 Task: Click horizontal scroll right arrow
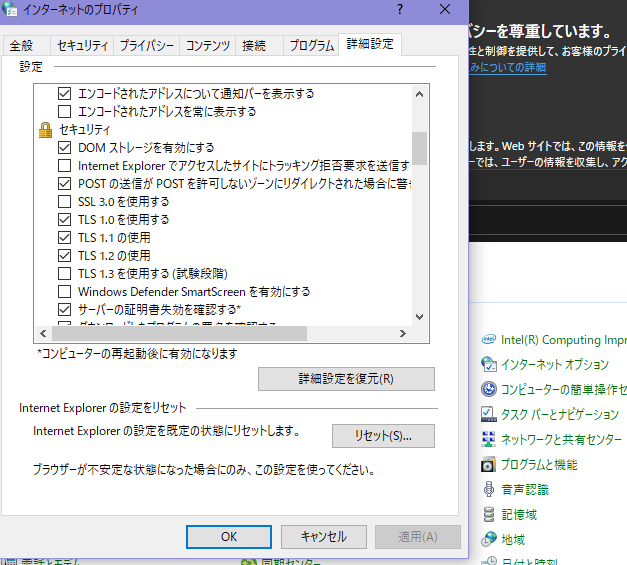[403, 333]
